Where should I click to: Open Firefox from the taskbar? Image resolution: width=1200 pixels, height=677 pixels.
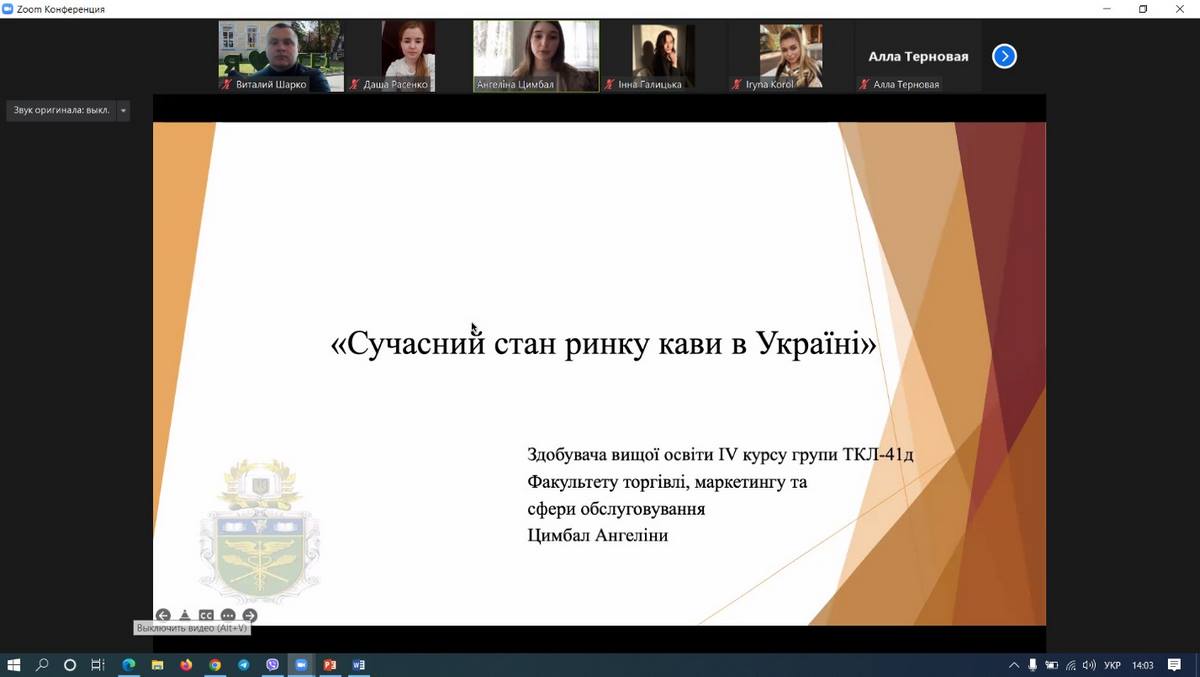(186, 665)
